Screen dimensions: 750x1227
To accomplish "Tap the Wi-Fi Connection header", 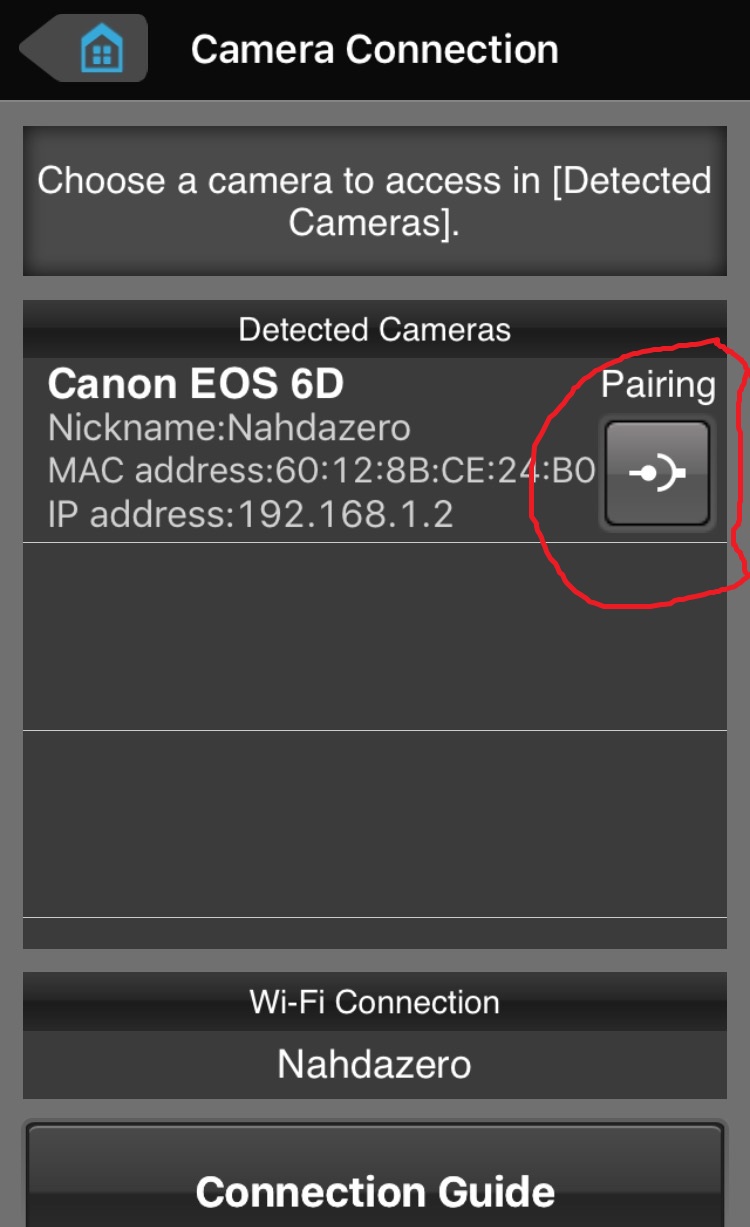I will click(x=375, y=1002).
